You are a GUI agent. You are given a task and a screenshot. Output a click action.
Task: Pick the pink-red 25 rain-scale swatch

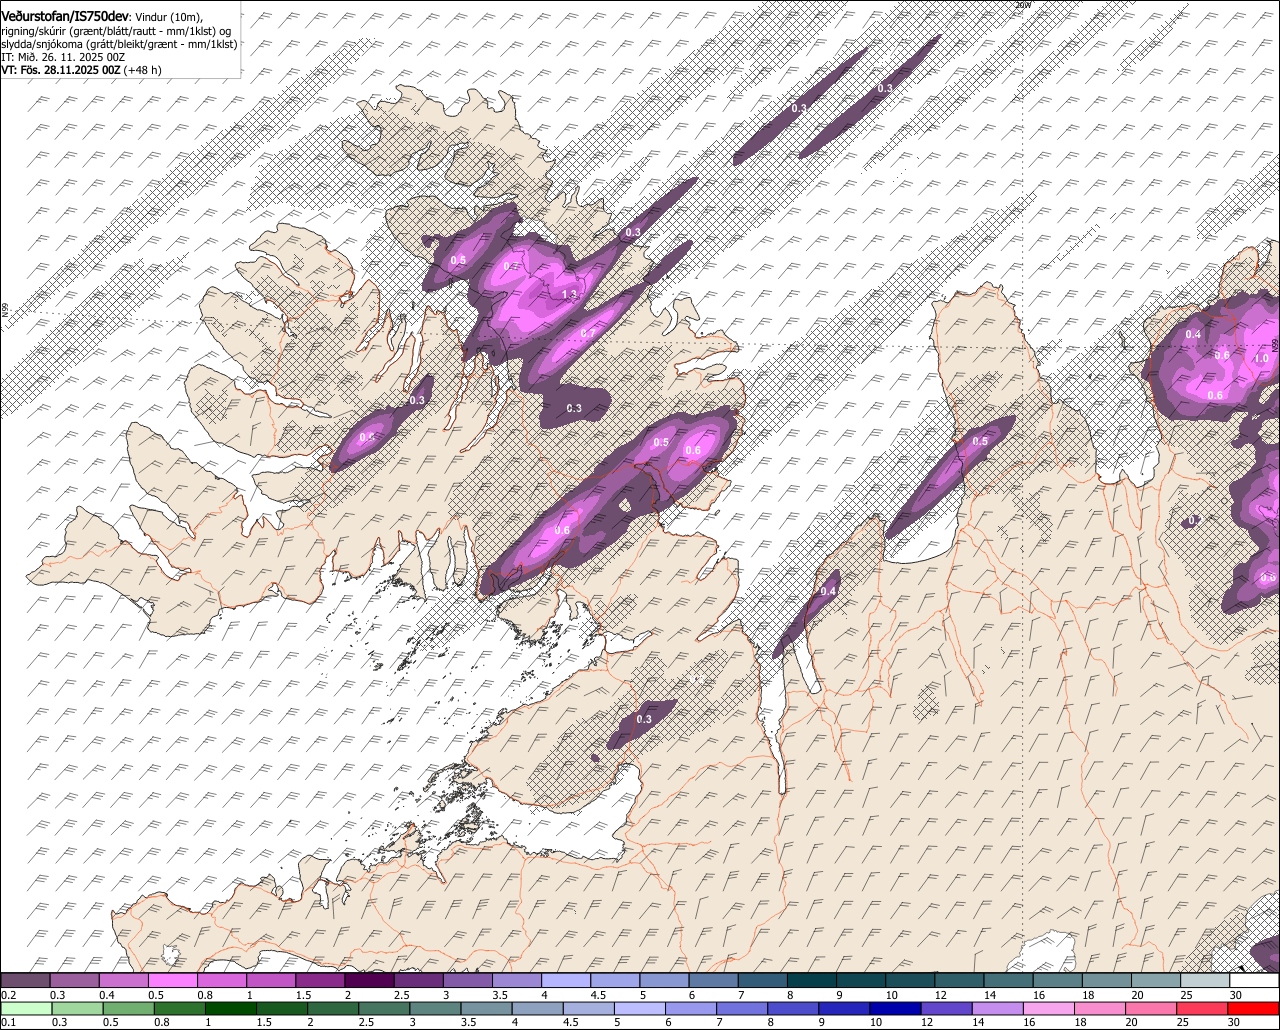pyautogui.click(x=1202, y=1010)
